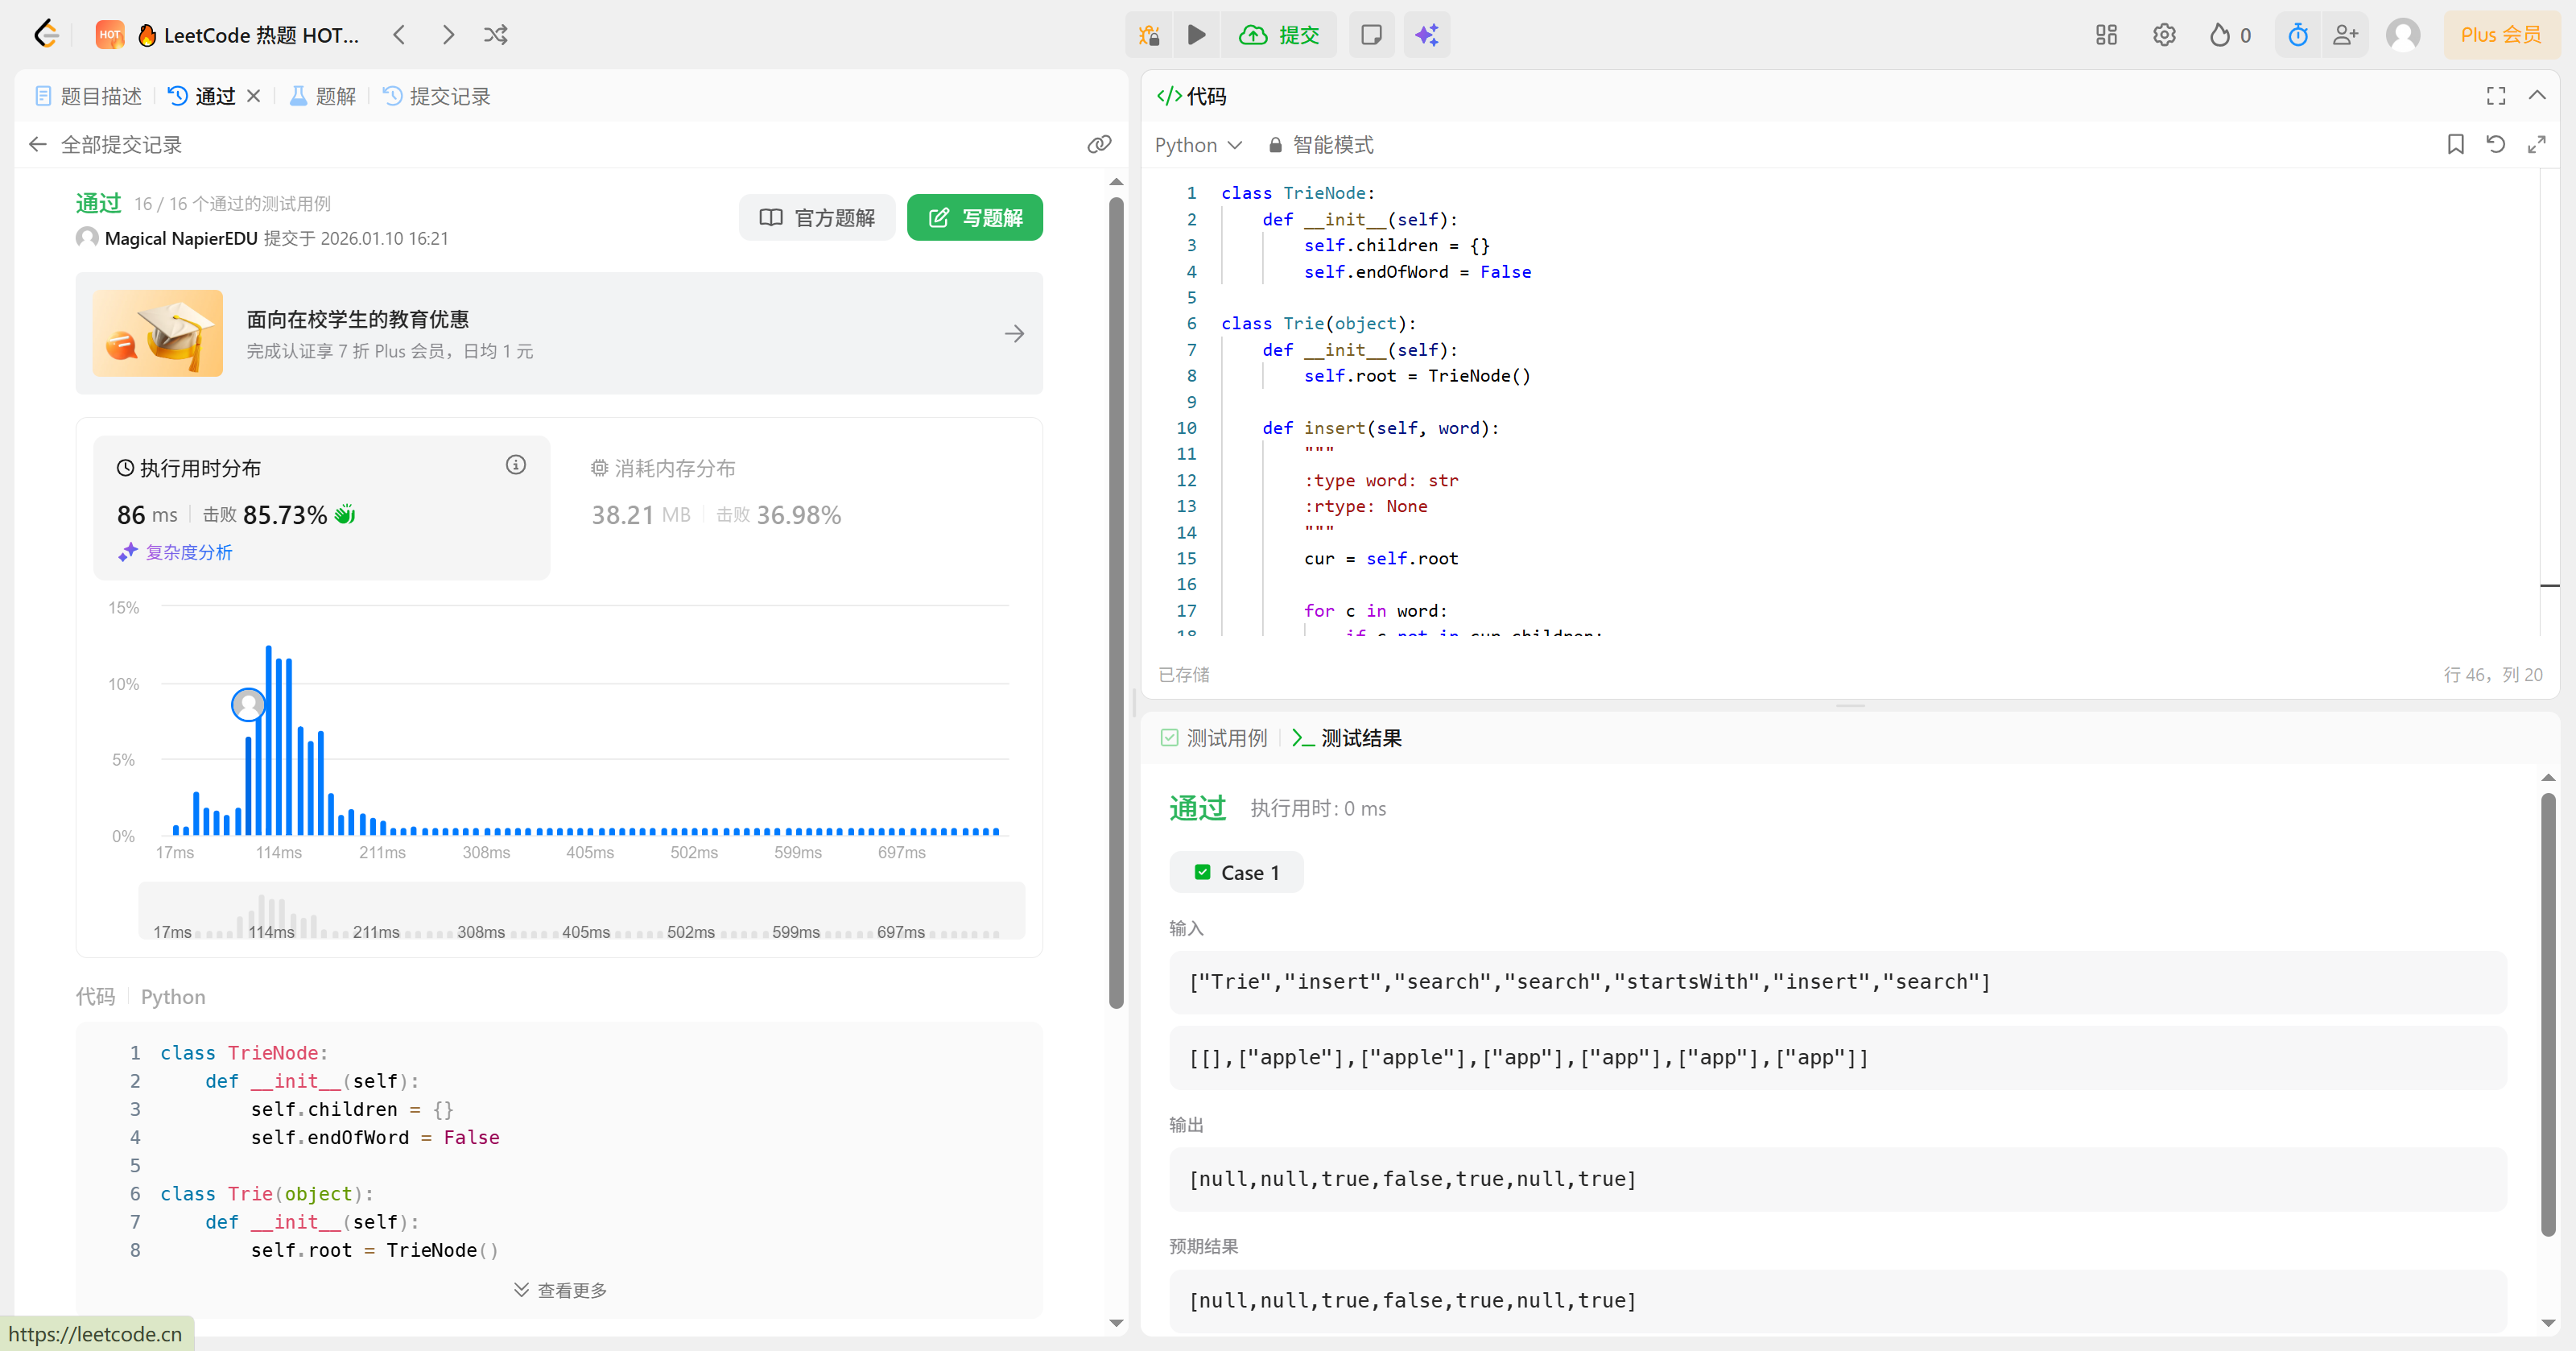
Task: Toggle the bookmark icon in code editor
Action: coord(2455,145)
